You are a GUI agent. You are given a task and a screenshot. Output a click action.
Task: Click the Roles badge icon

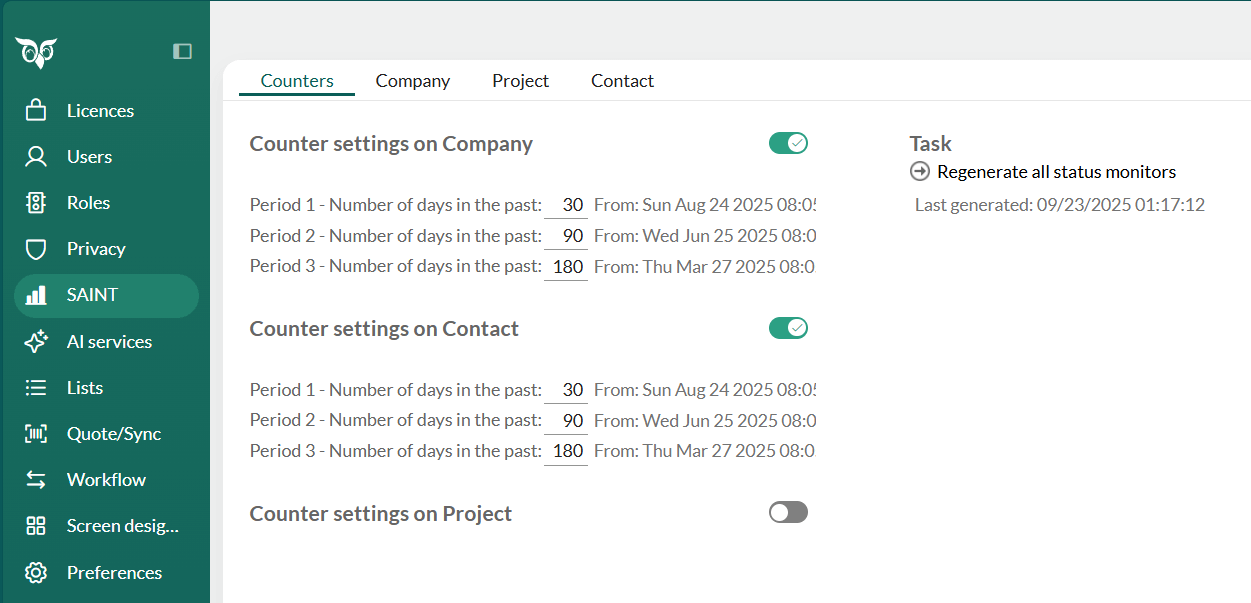click(x=36, y=202)
